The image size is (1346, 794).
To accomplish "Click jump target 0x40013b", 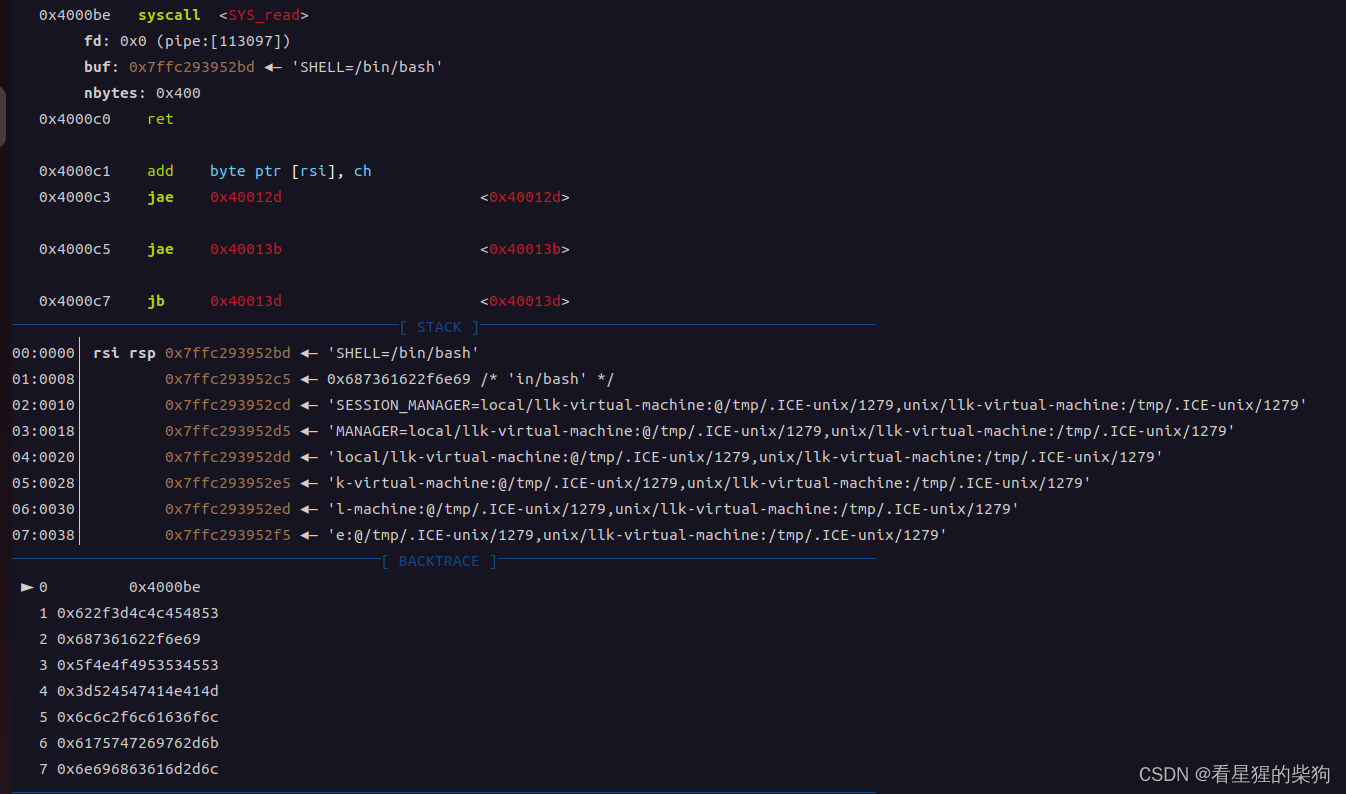I will click(246, 248).
